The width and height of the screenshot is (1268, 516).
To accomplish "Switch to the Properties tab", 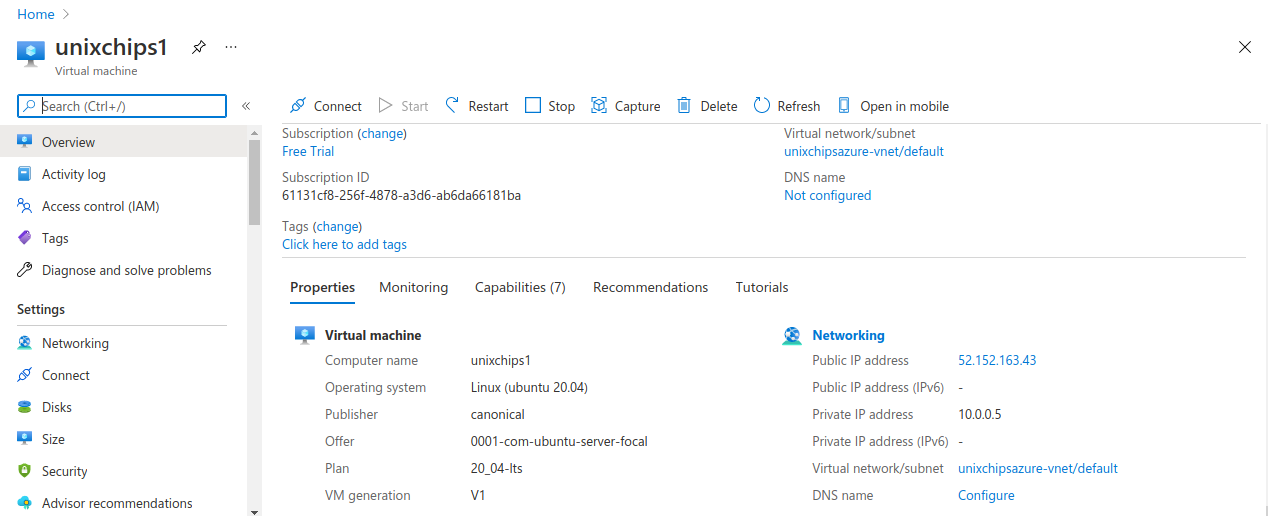I will [x=322, y=287].
